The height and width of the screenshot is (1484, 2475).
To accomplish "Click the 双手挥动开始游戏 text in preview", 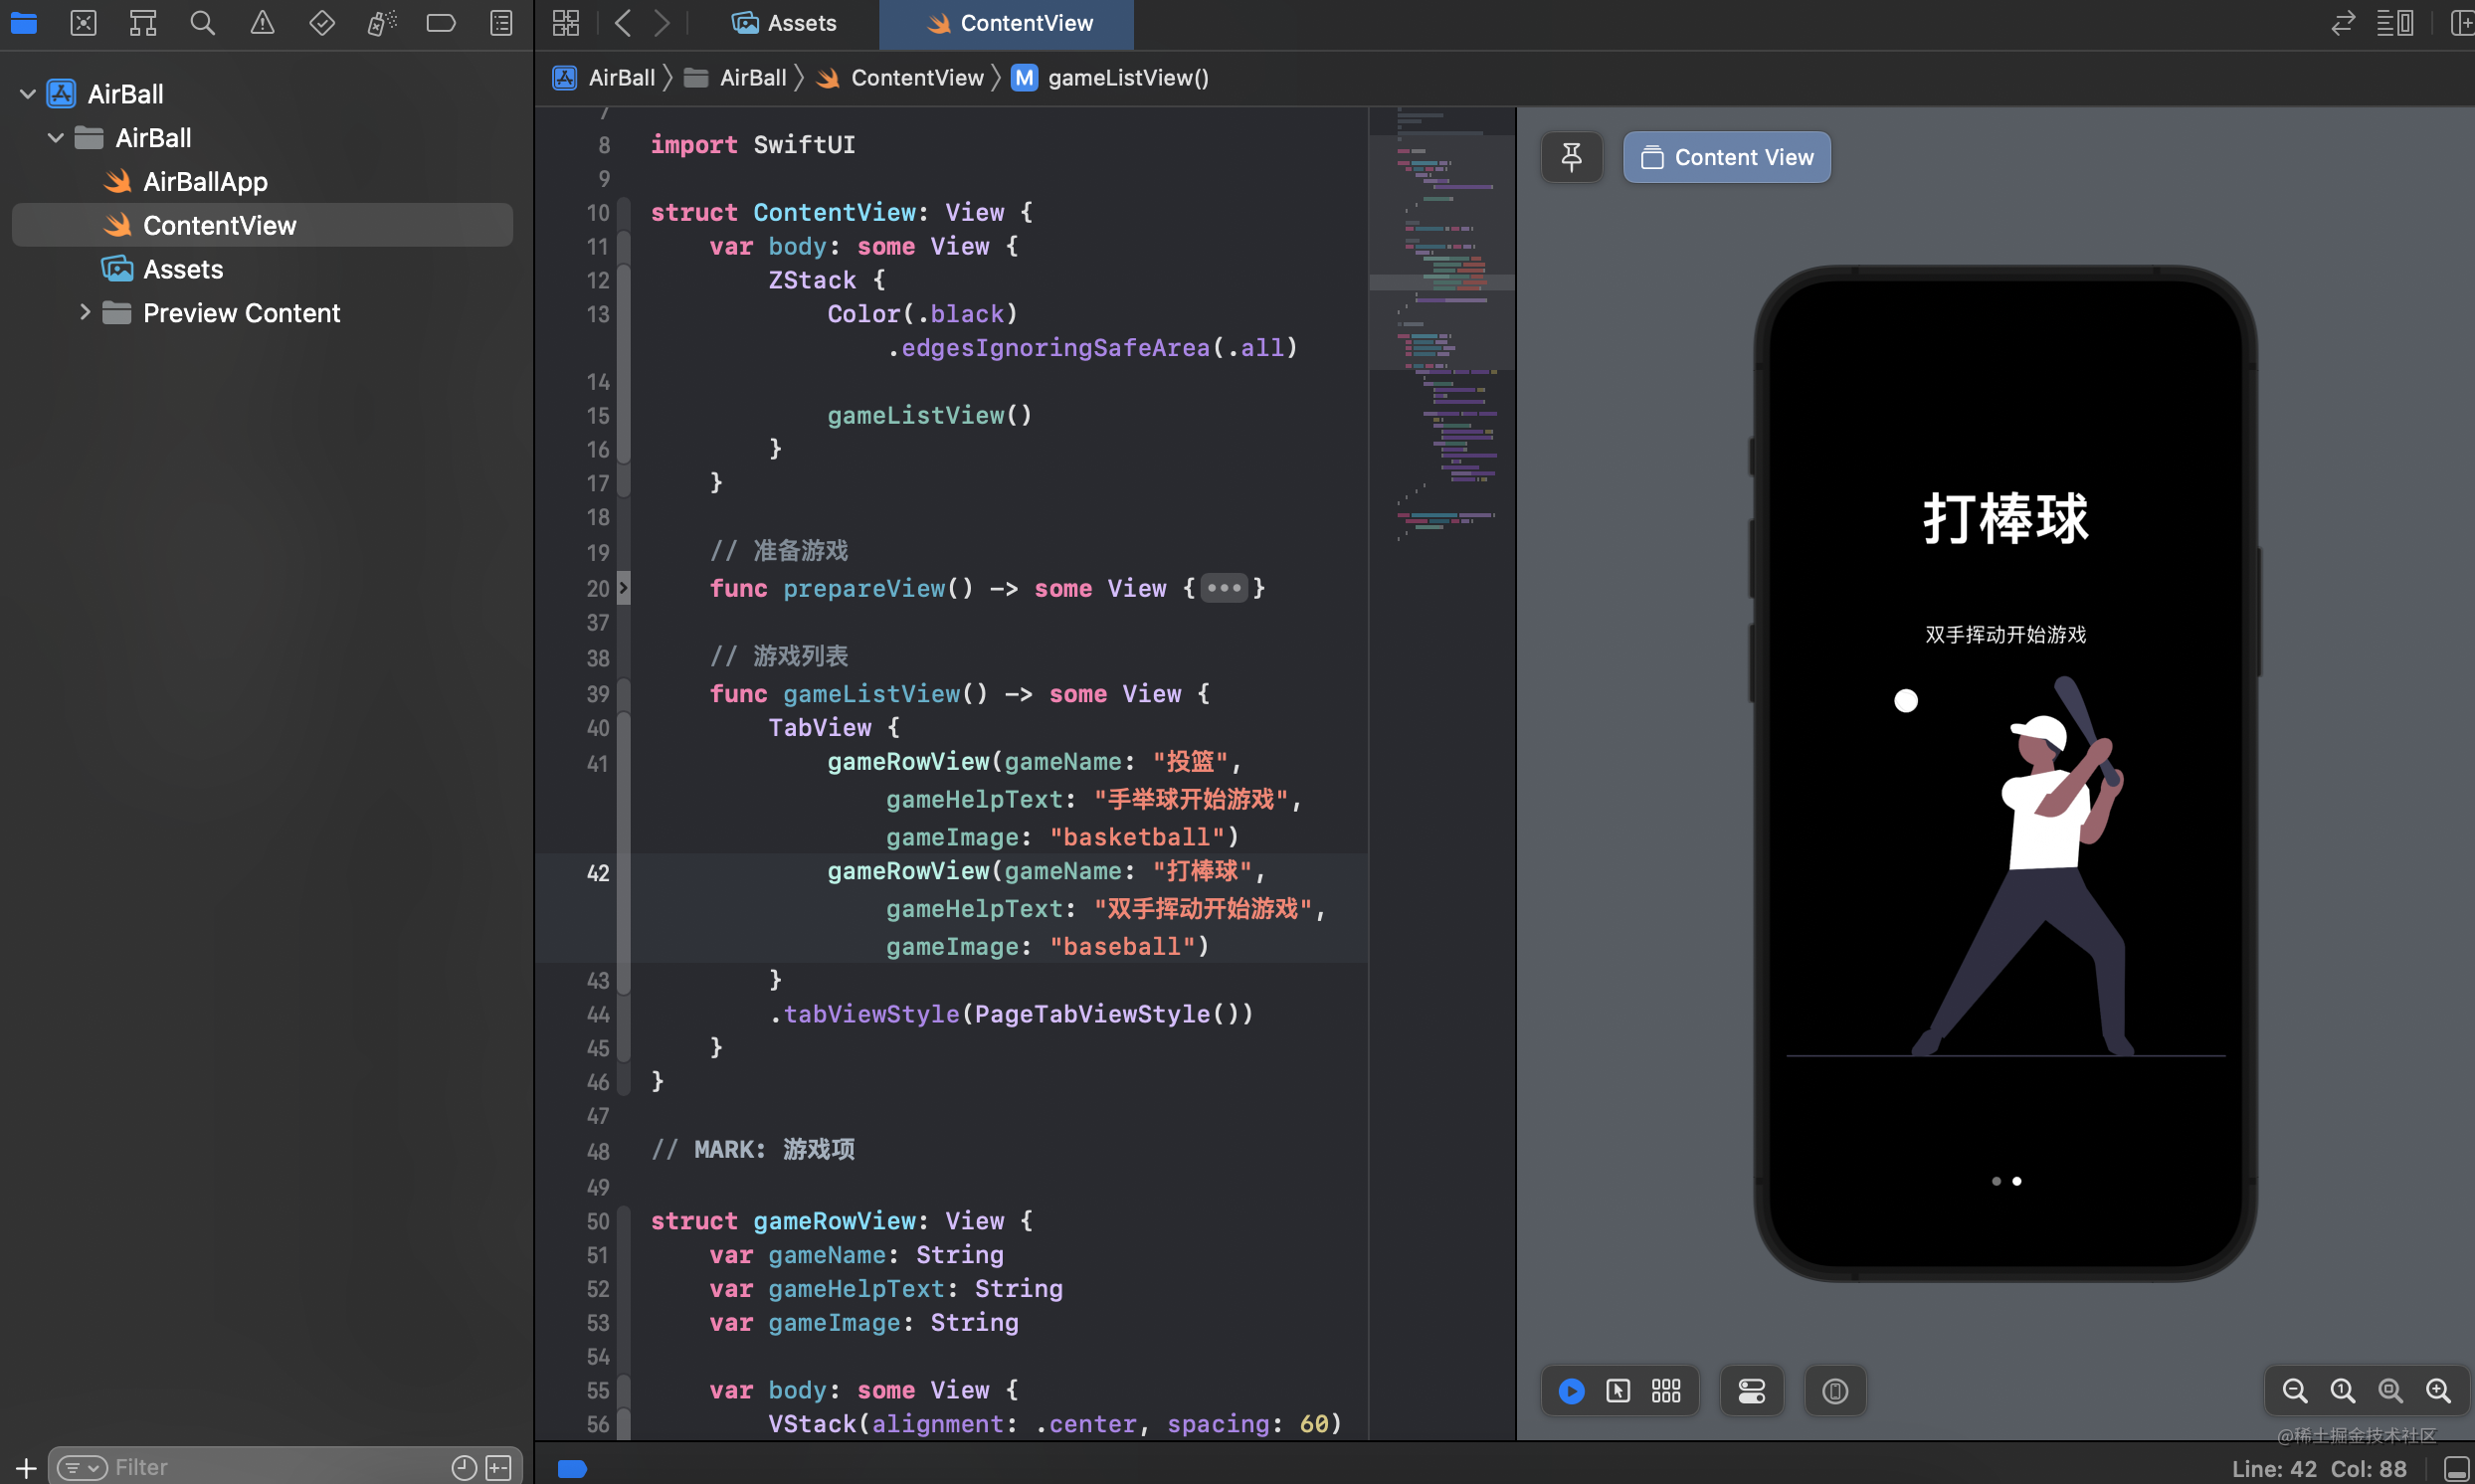I will click(2006, 634).
